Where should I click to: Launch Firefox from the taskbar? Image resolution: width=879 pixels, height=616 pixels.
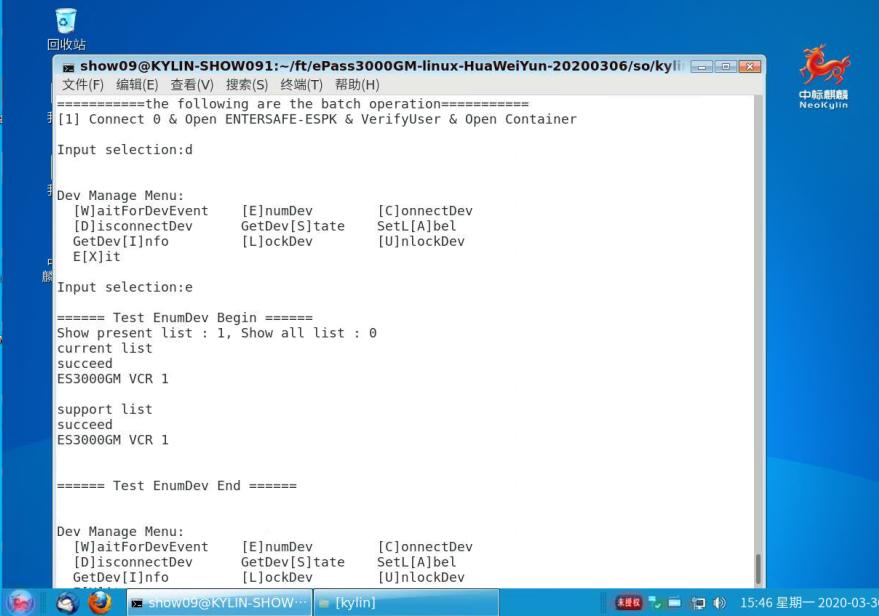100,603
